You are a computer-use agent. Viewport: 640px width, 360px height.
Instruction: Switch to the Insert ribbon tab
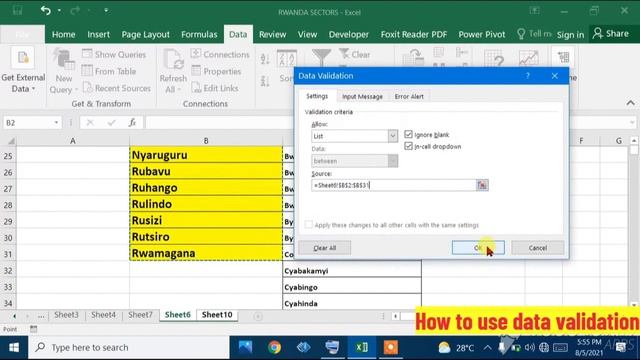(98, 35)
